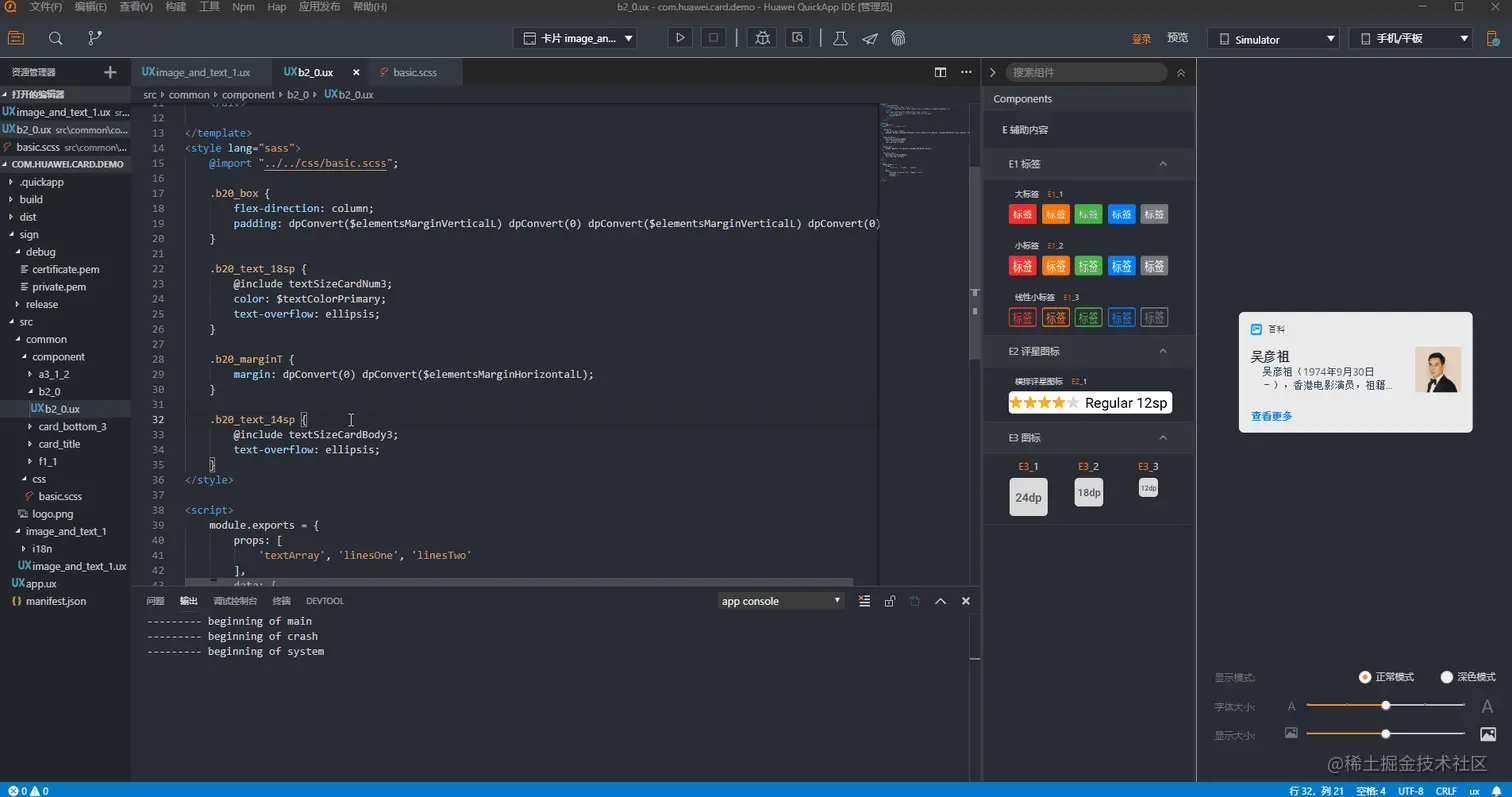Expand the card_bottom_3 folder
Image resolution: width=1512 pixels, height=797 pixels.
pyautogui.click(x=72, y=426)
